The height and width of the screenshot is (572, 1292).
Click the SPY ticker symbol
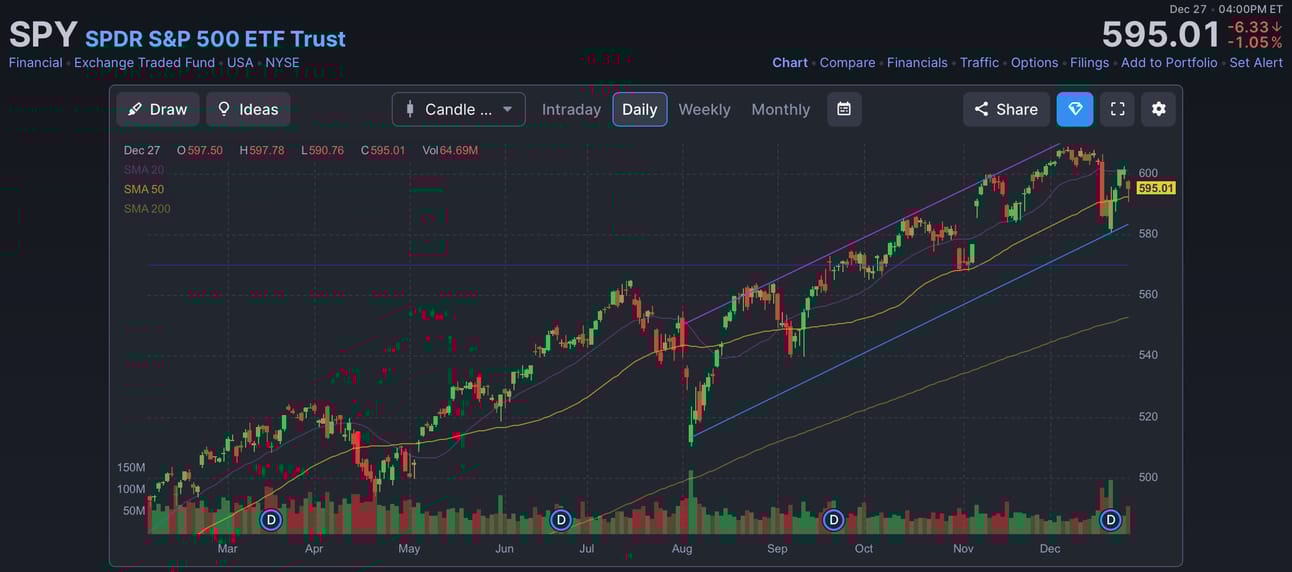[x=43, y=35]
